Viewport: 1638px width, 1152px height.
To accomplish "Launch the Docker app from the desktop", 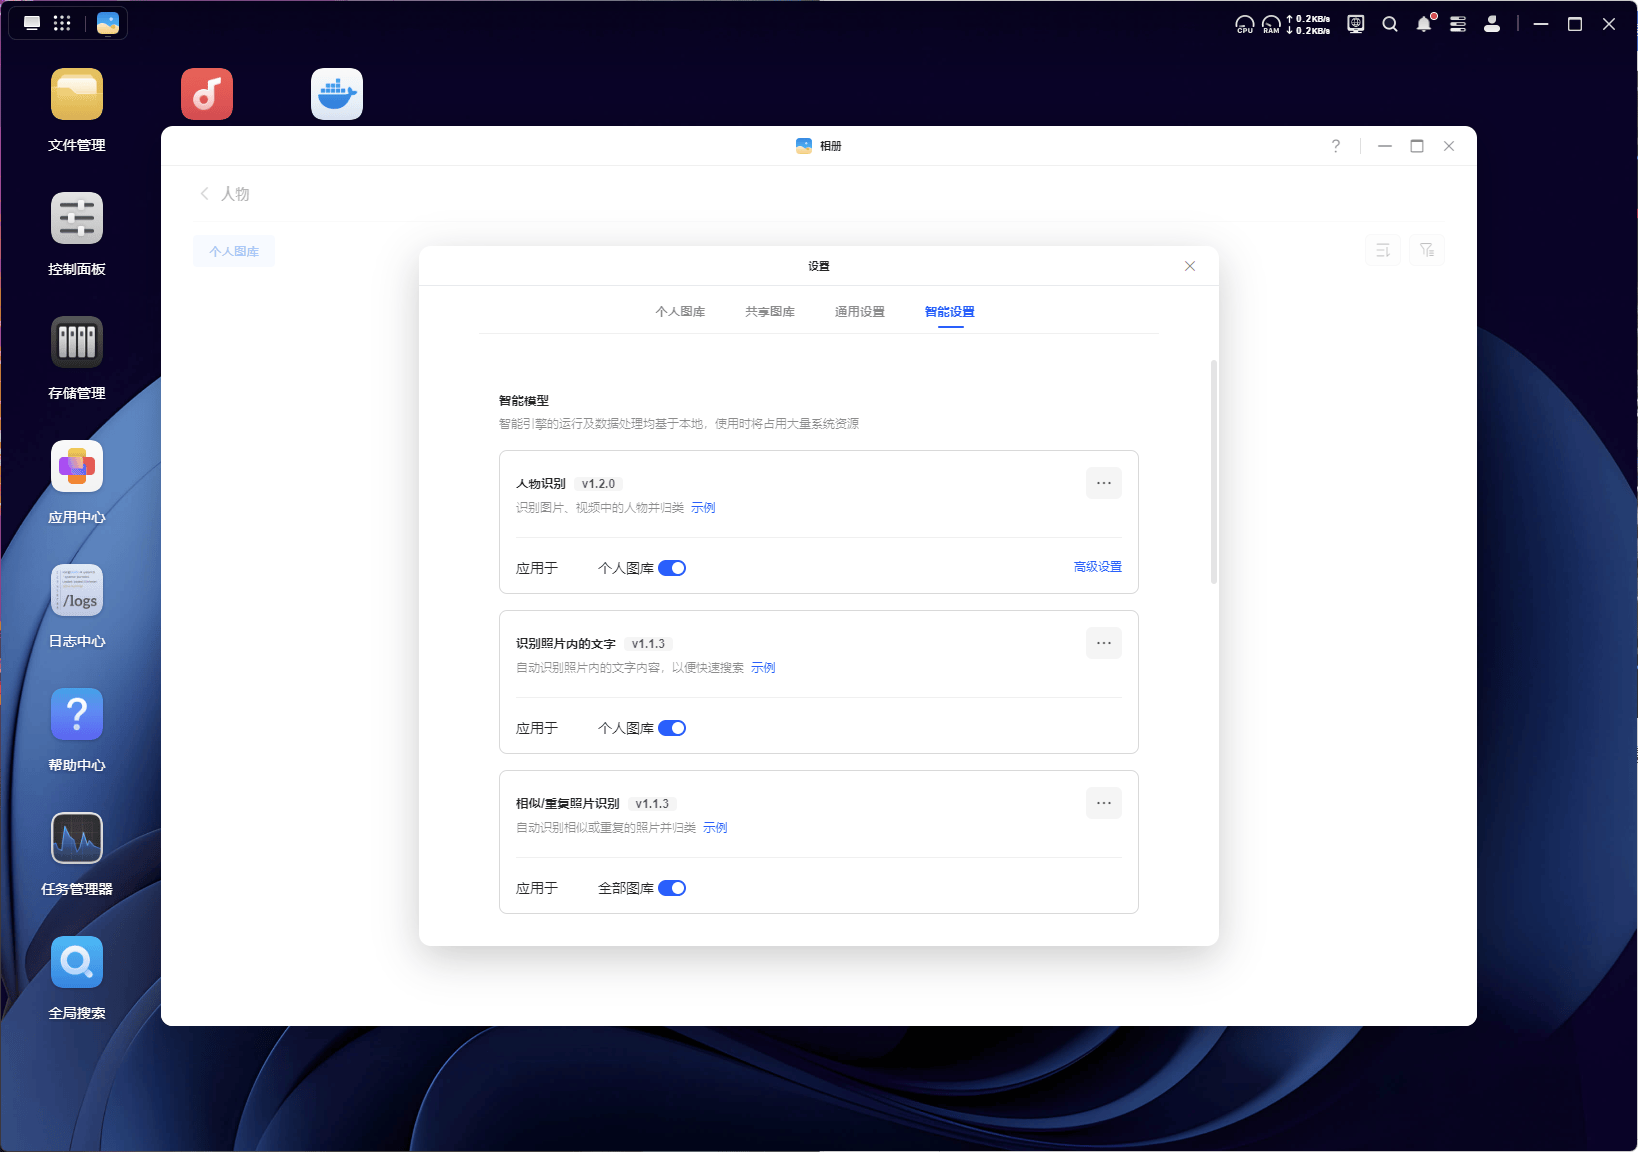I will [x=336, y=93].
